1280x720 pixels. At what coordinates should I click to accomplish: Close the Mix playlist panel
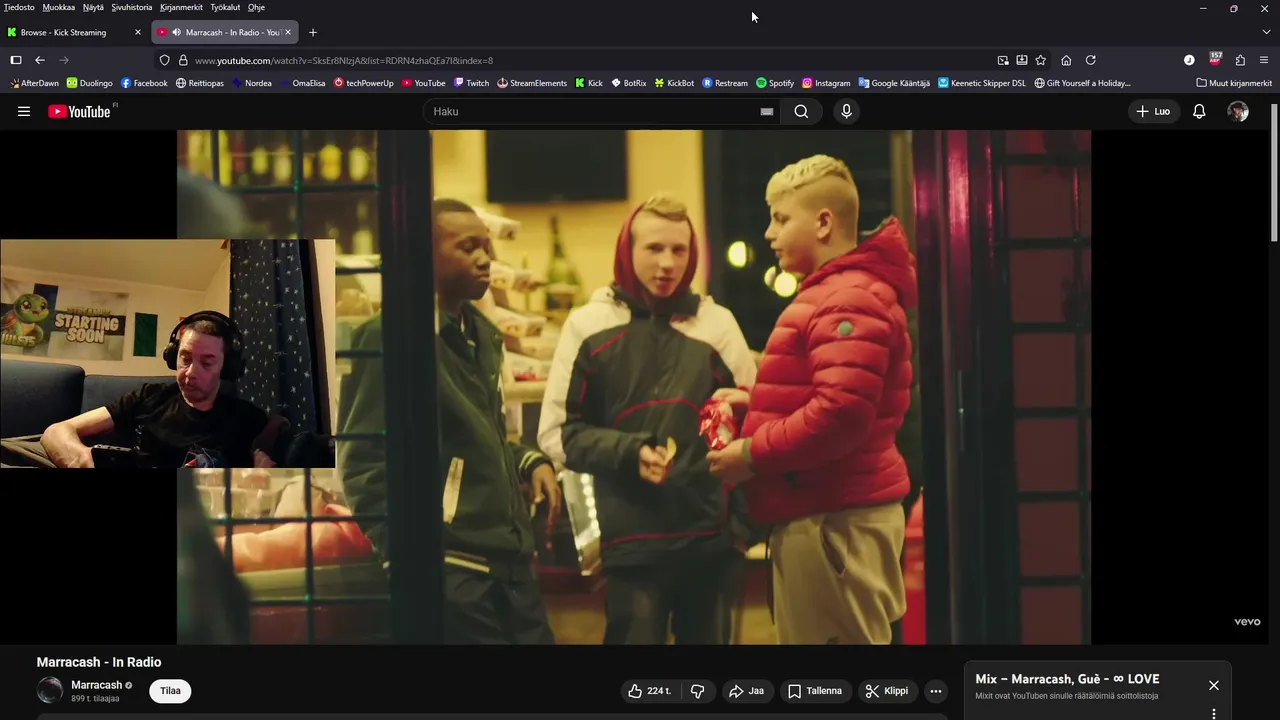tap(1213, 685)
